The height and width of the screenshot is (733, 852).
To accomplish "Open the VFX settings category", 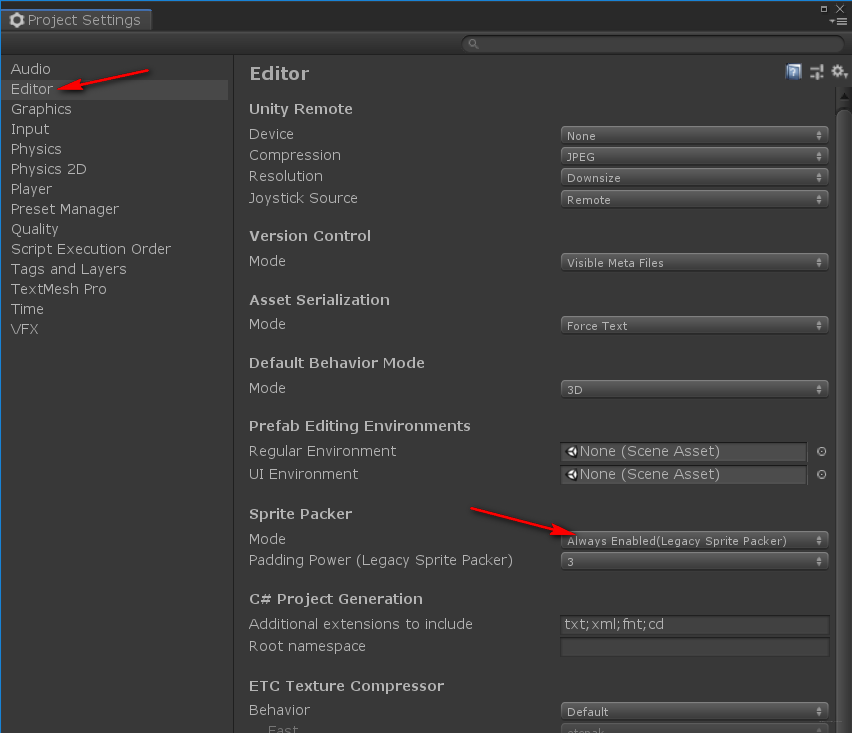I will [x=24, y=329].
